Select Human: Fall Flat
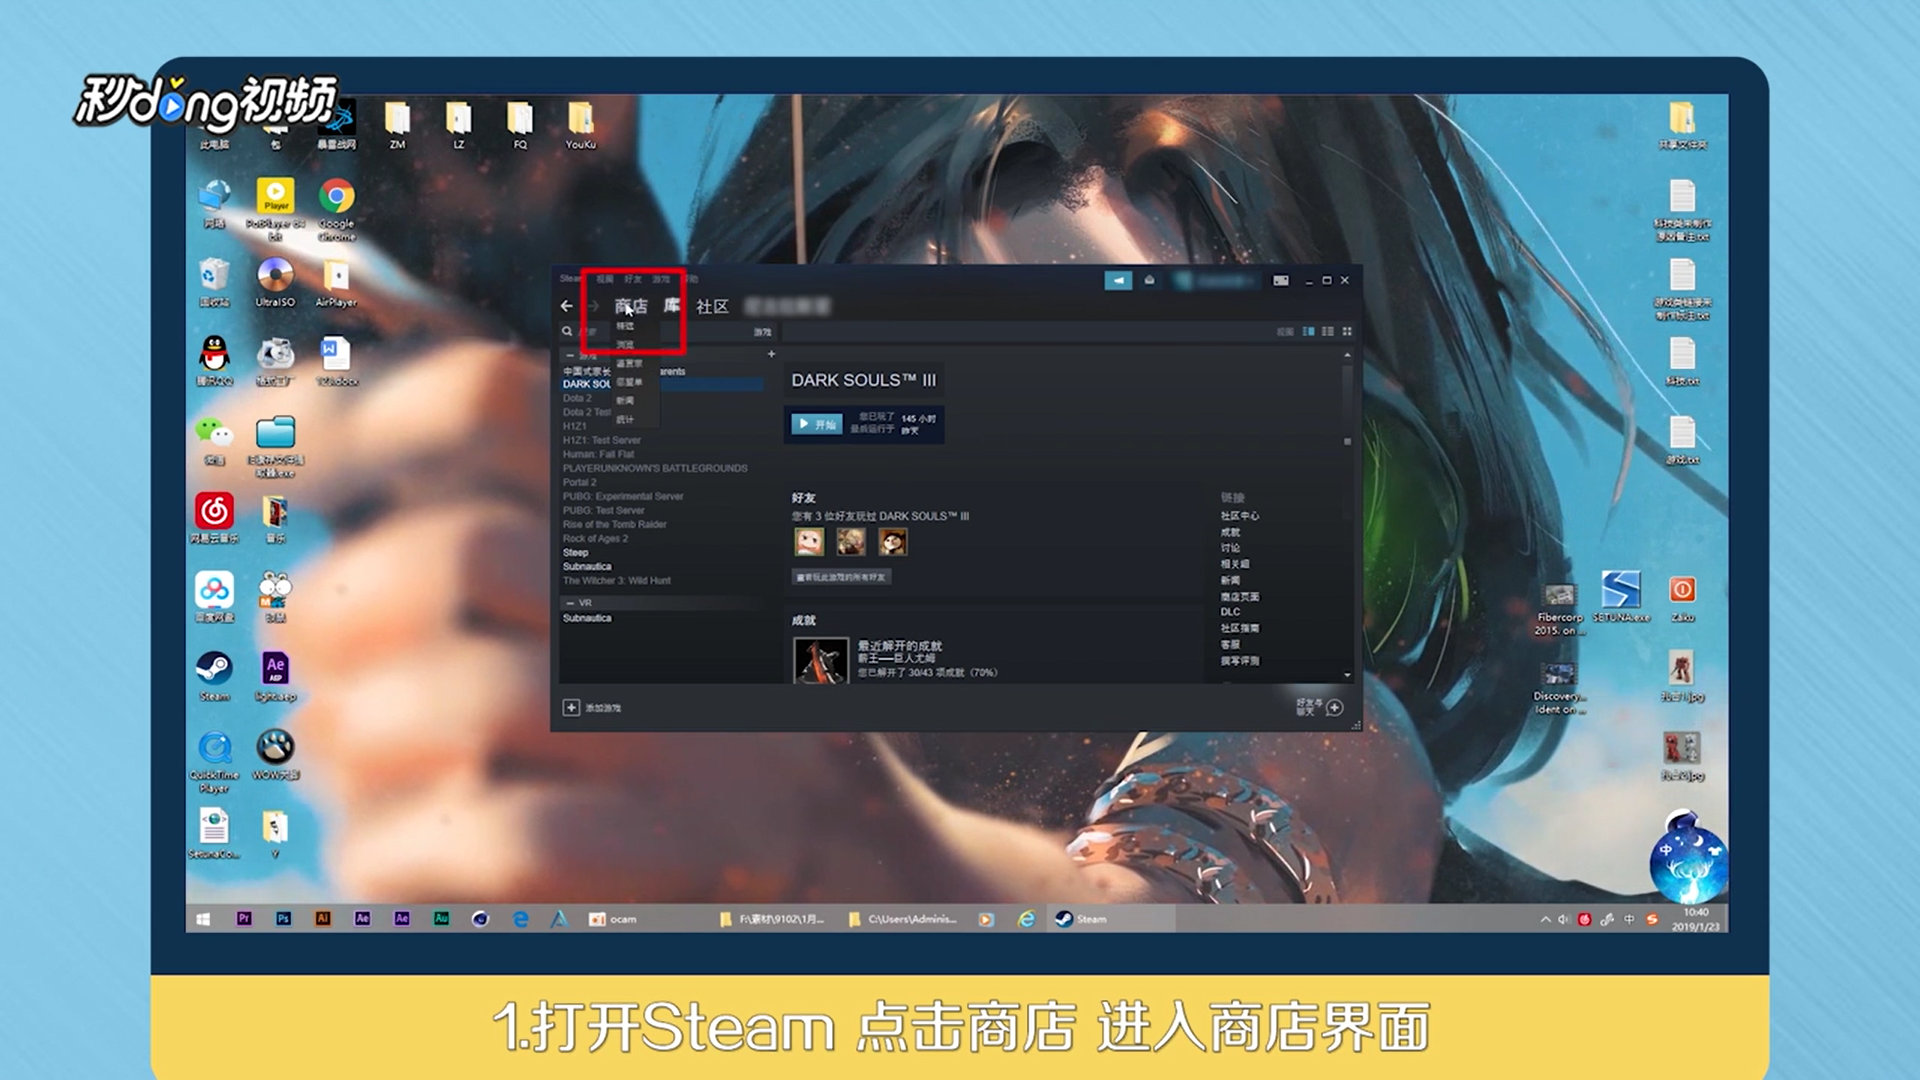1920x1080 pixels. (x=598, y=454)
